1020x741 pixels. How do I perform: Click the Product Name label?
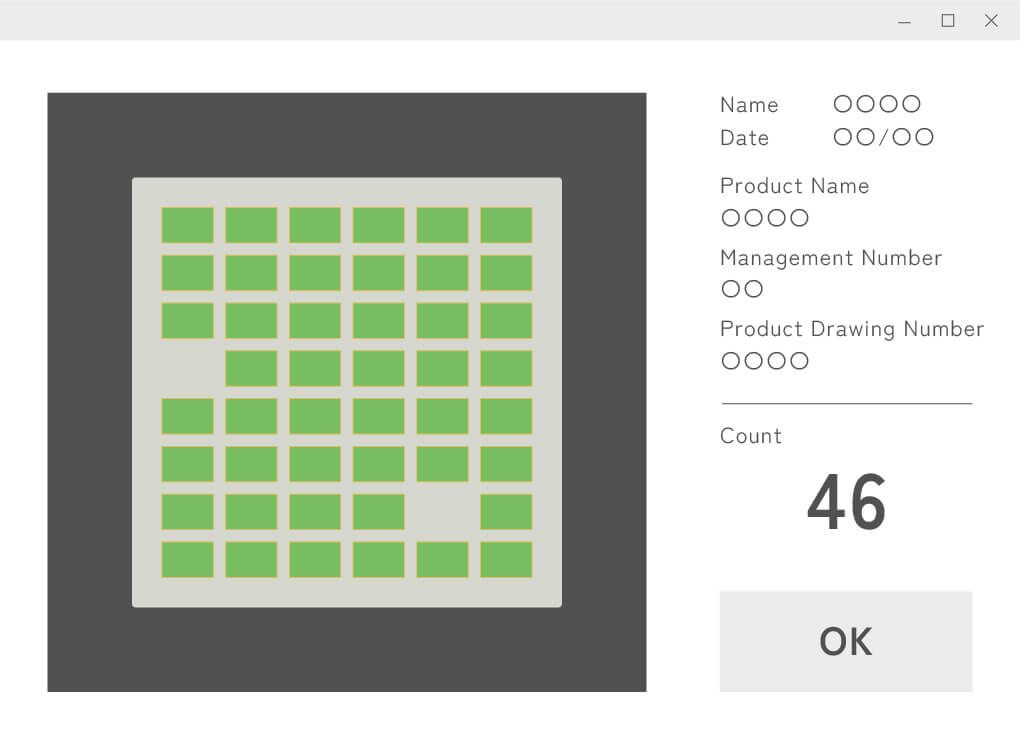[794, 186]
